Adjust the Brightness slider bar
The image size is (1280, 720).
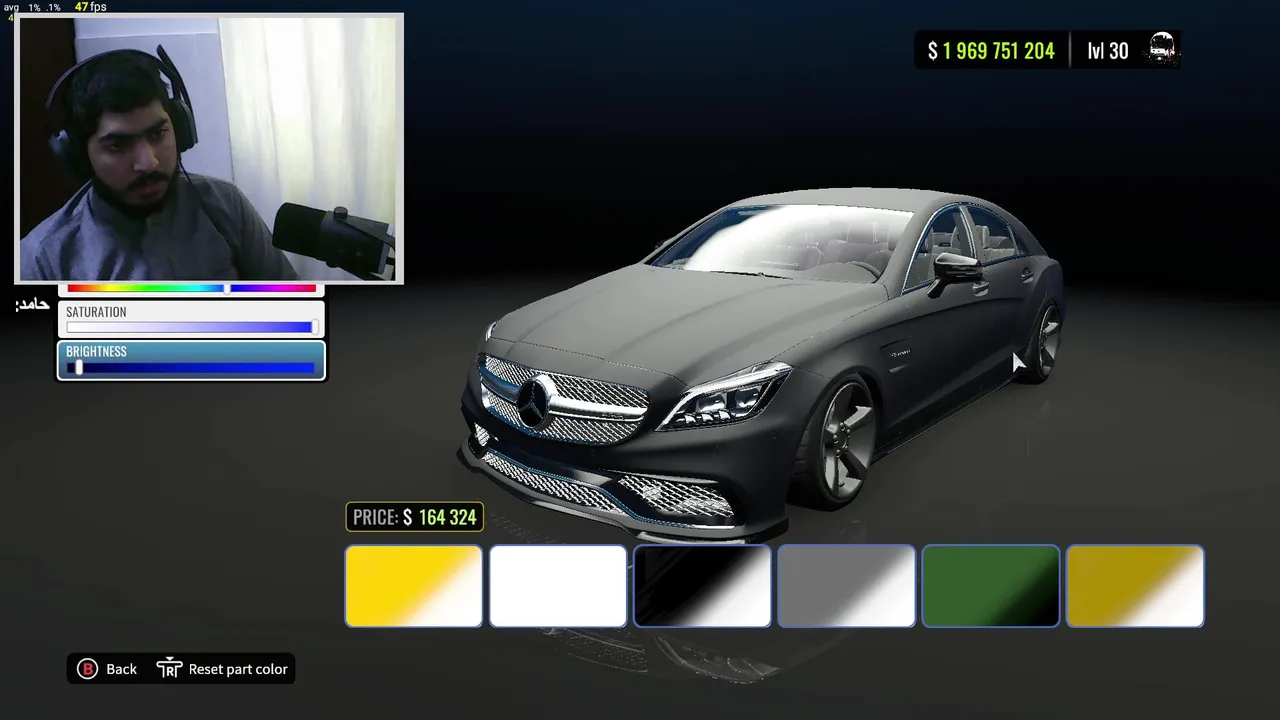(x=191, y=368)
